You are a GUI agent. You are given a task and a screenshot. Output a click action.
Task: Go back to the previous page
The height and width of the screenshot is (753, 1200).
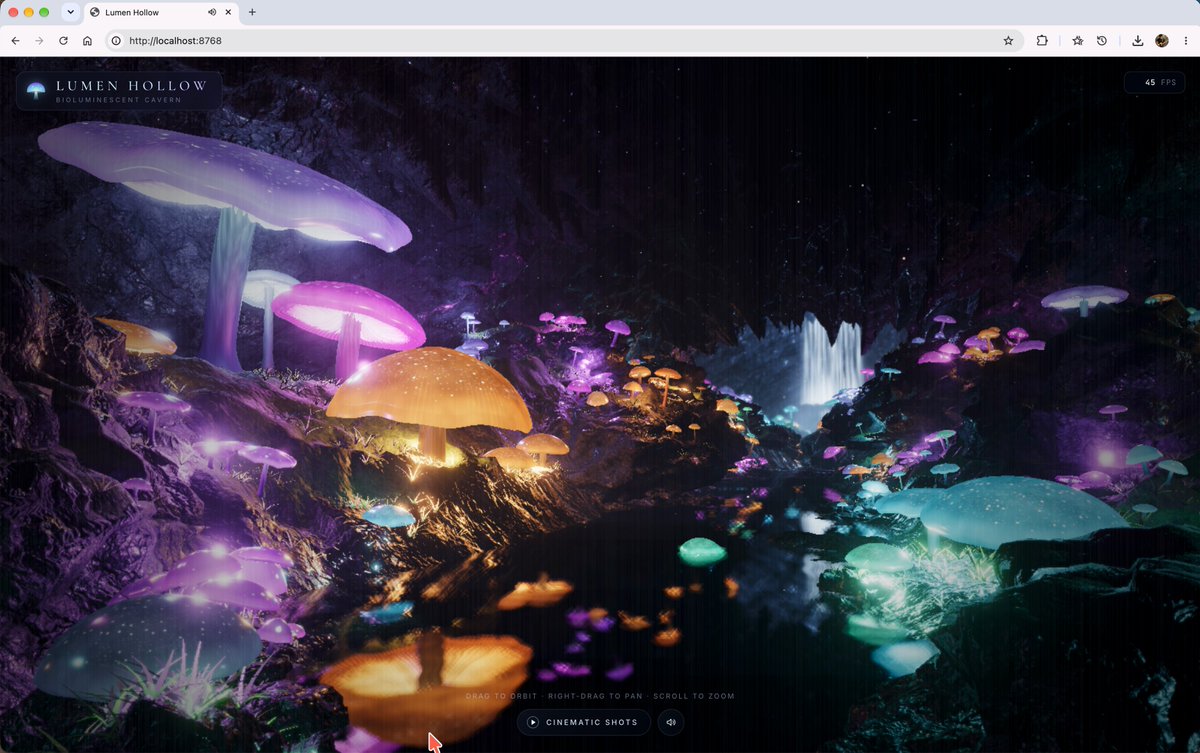pyautogui.click(x=15, y=41)
